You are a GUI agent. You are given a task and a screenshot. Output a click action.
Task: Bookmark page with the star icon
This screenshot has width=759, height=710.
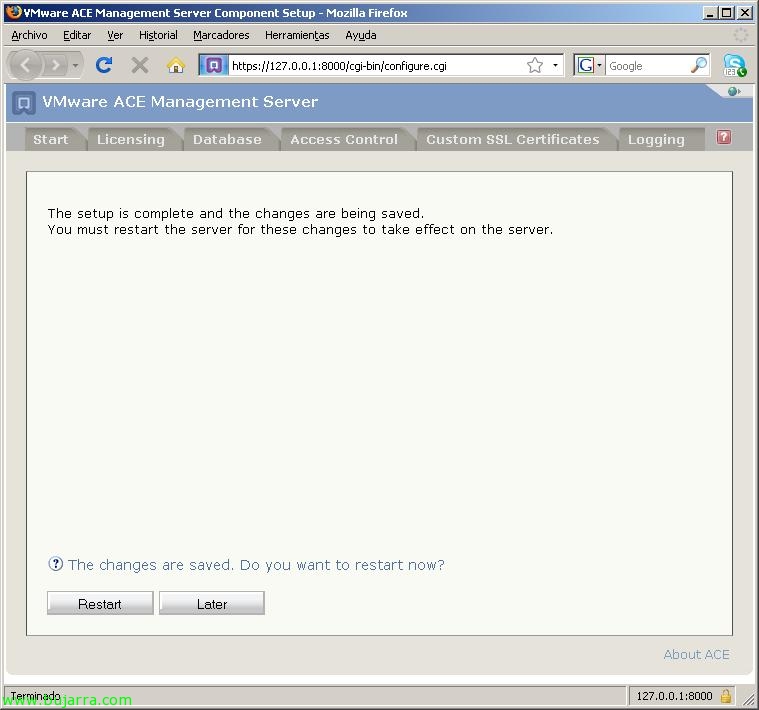[x=535, y=65]
